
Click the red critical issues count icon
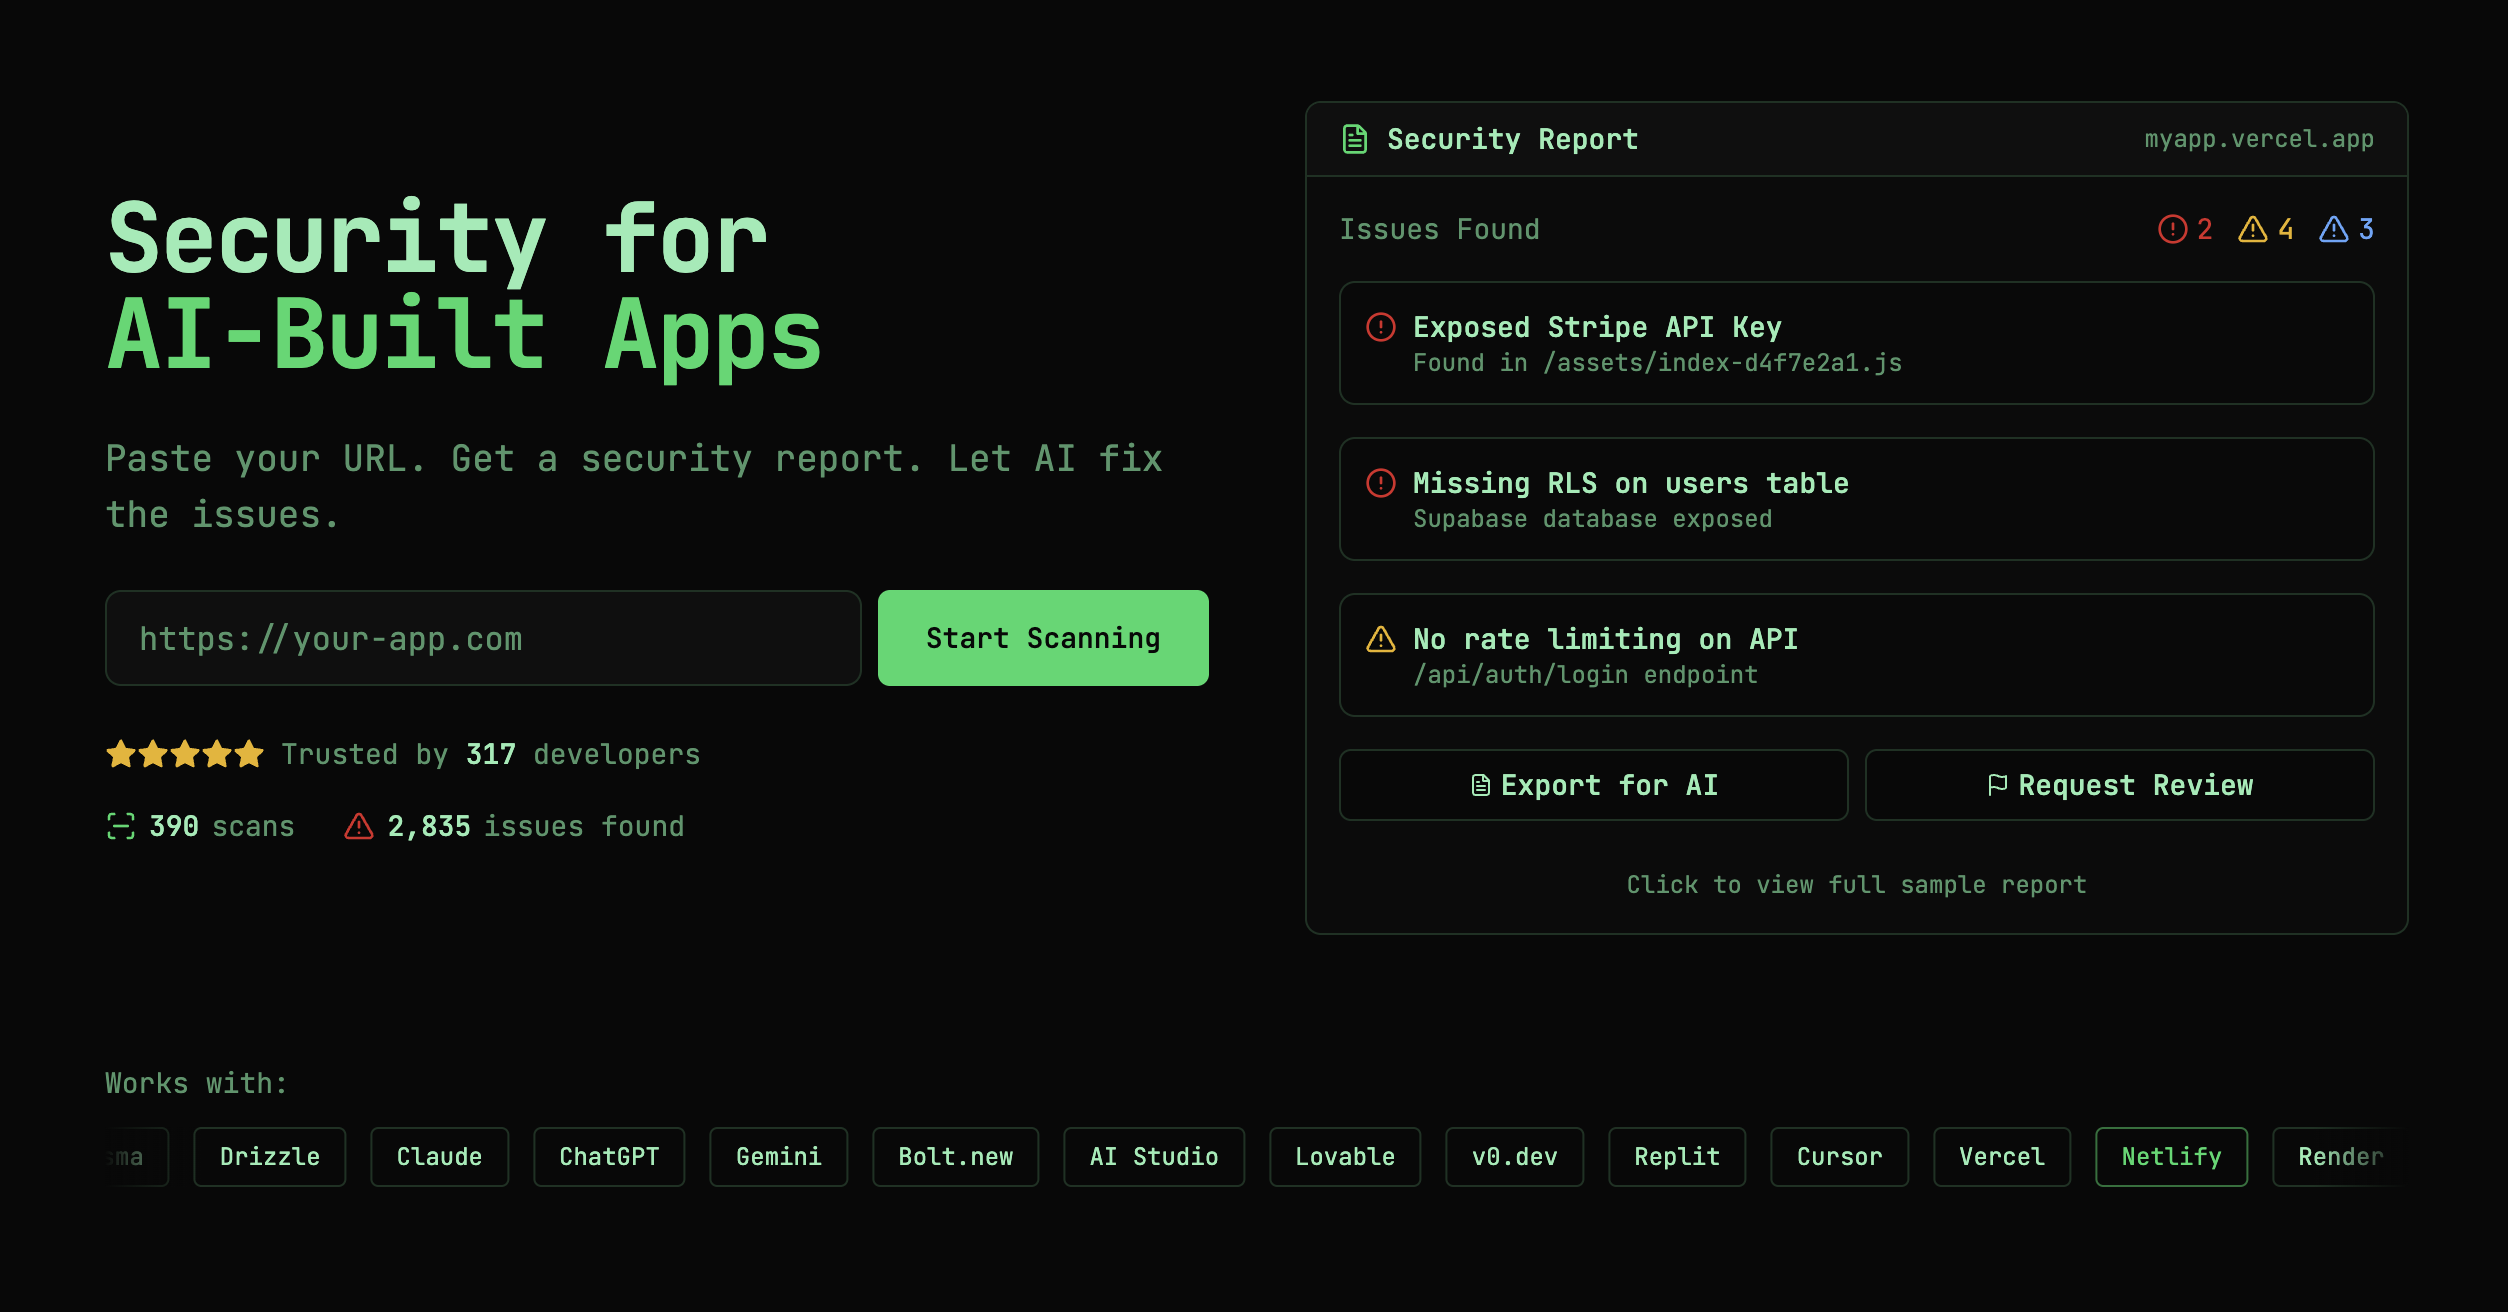(2172, 229)
